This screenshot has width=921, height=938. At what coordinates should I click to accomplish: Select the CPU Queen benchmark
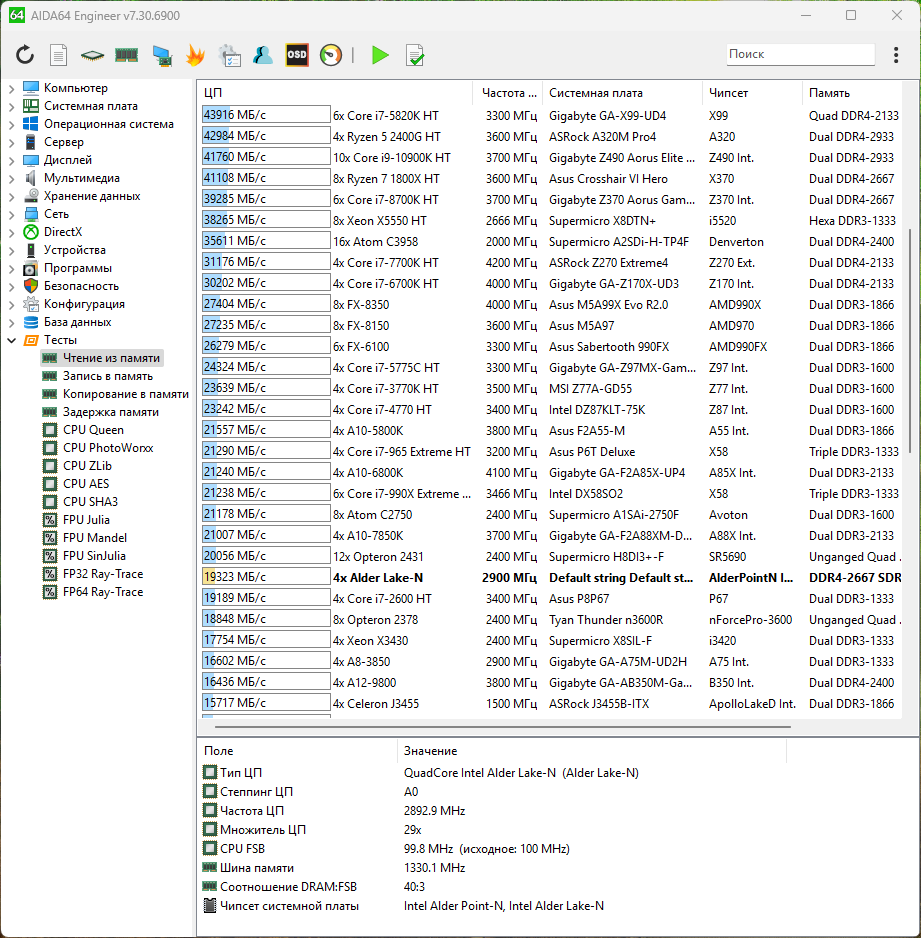(x=93, y=430)
